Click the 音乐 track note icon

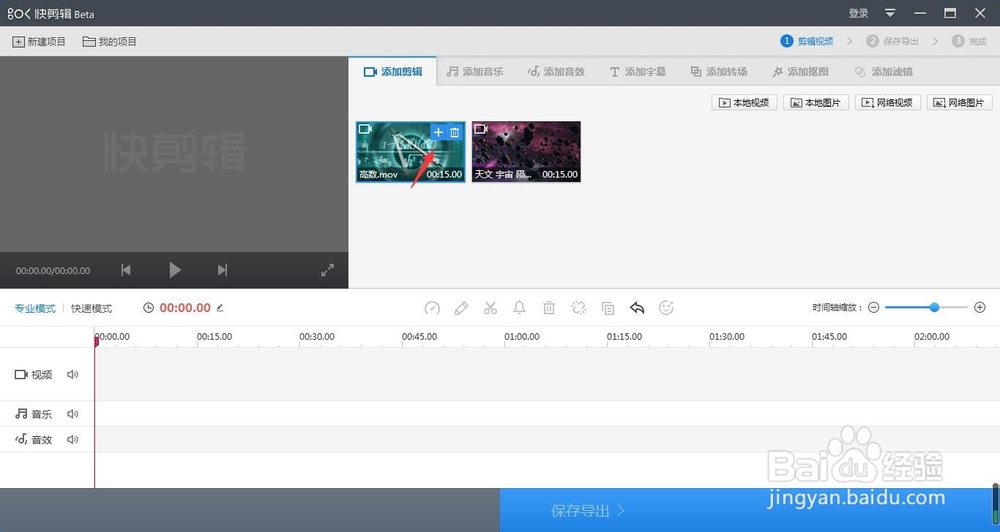click(x=21, y=414)
